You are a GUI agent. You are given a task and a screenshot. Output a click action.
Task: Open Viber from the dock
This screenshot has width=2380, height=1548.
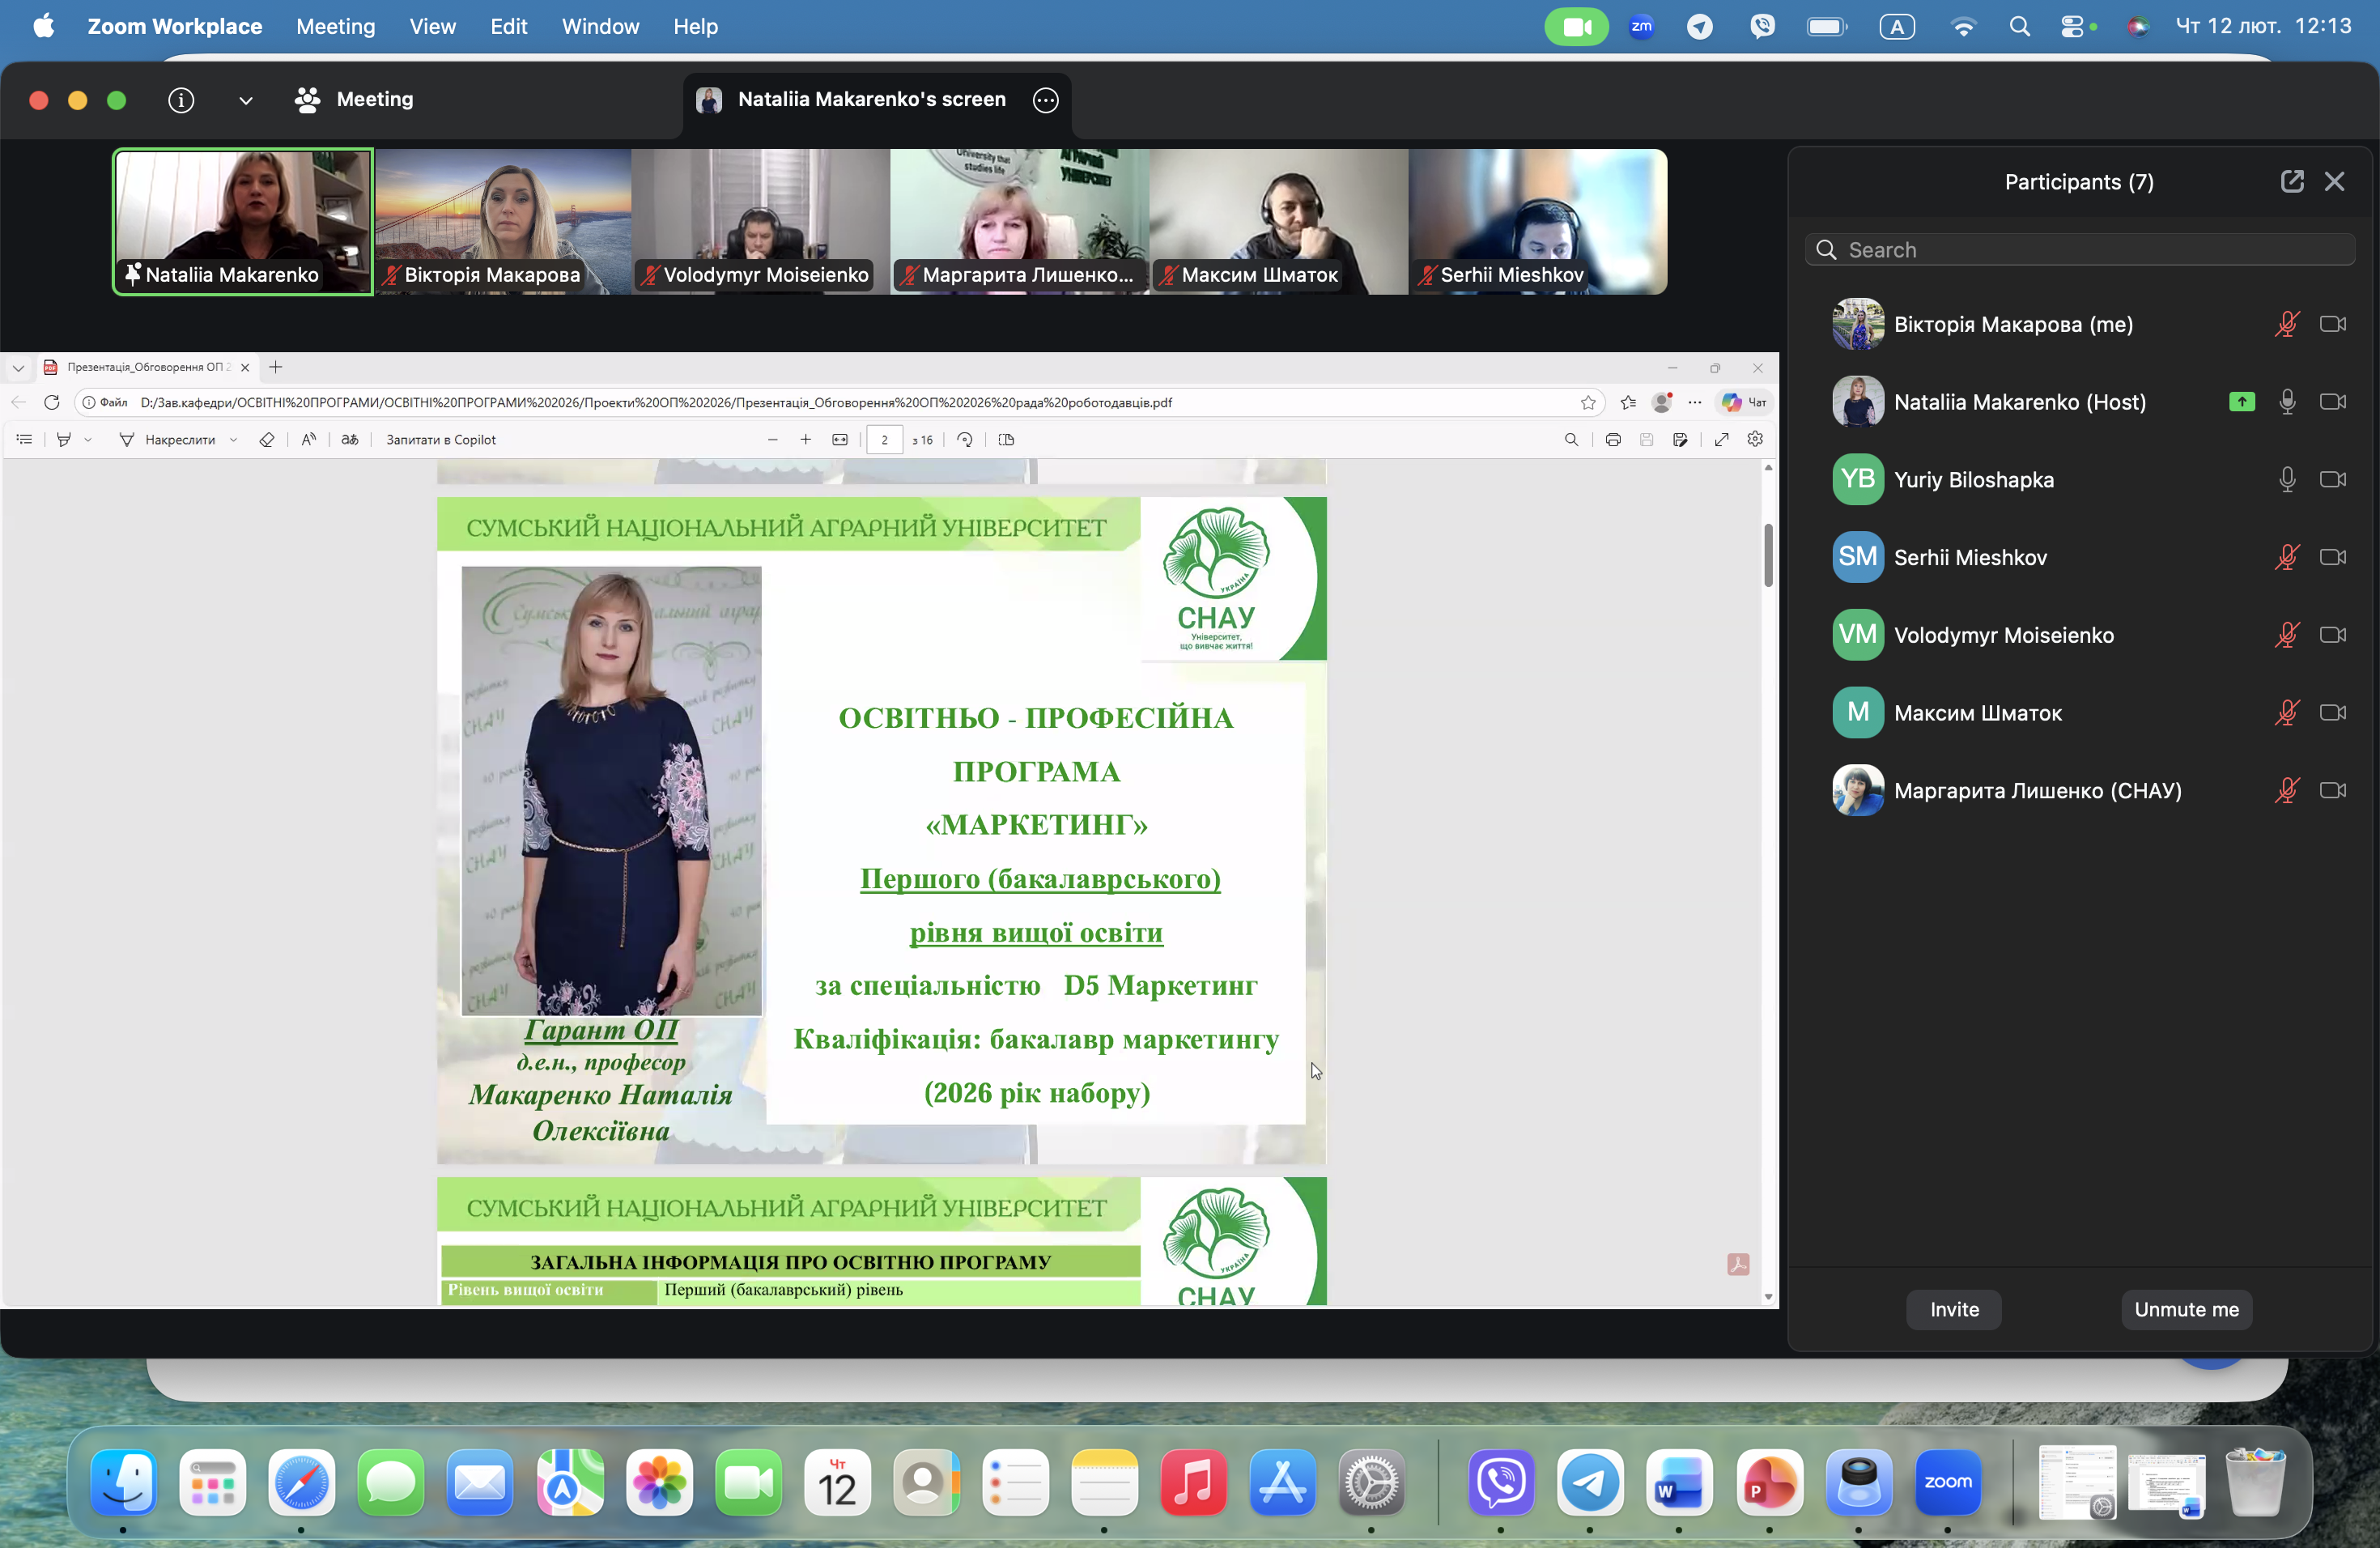tap(1501, 1481)
